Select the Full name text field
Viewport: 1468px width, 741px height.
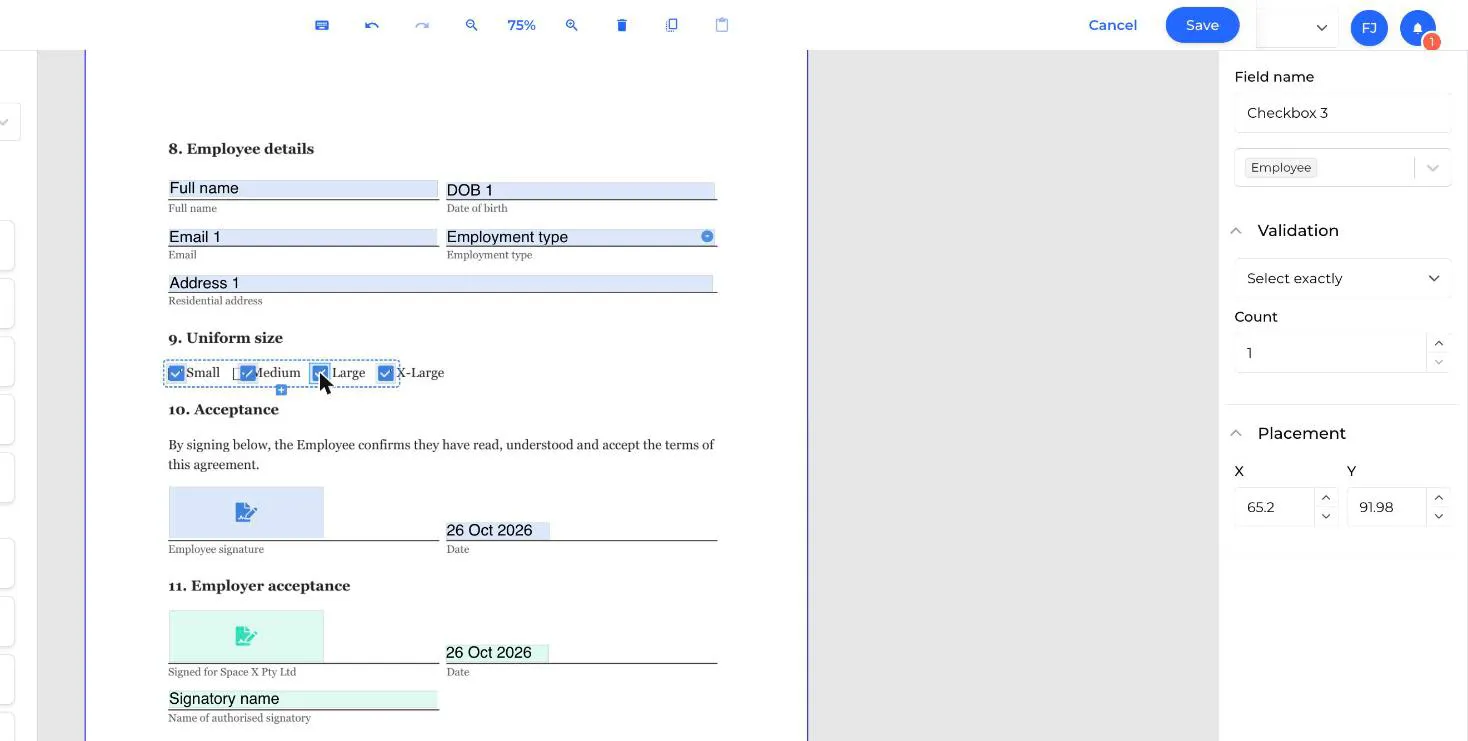click(x=303, y=188)
